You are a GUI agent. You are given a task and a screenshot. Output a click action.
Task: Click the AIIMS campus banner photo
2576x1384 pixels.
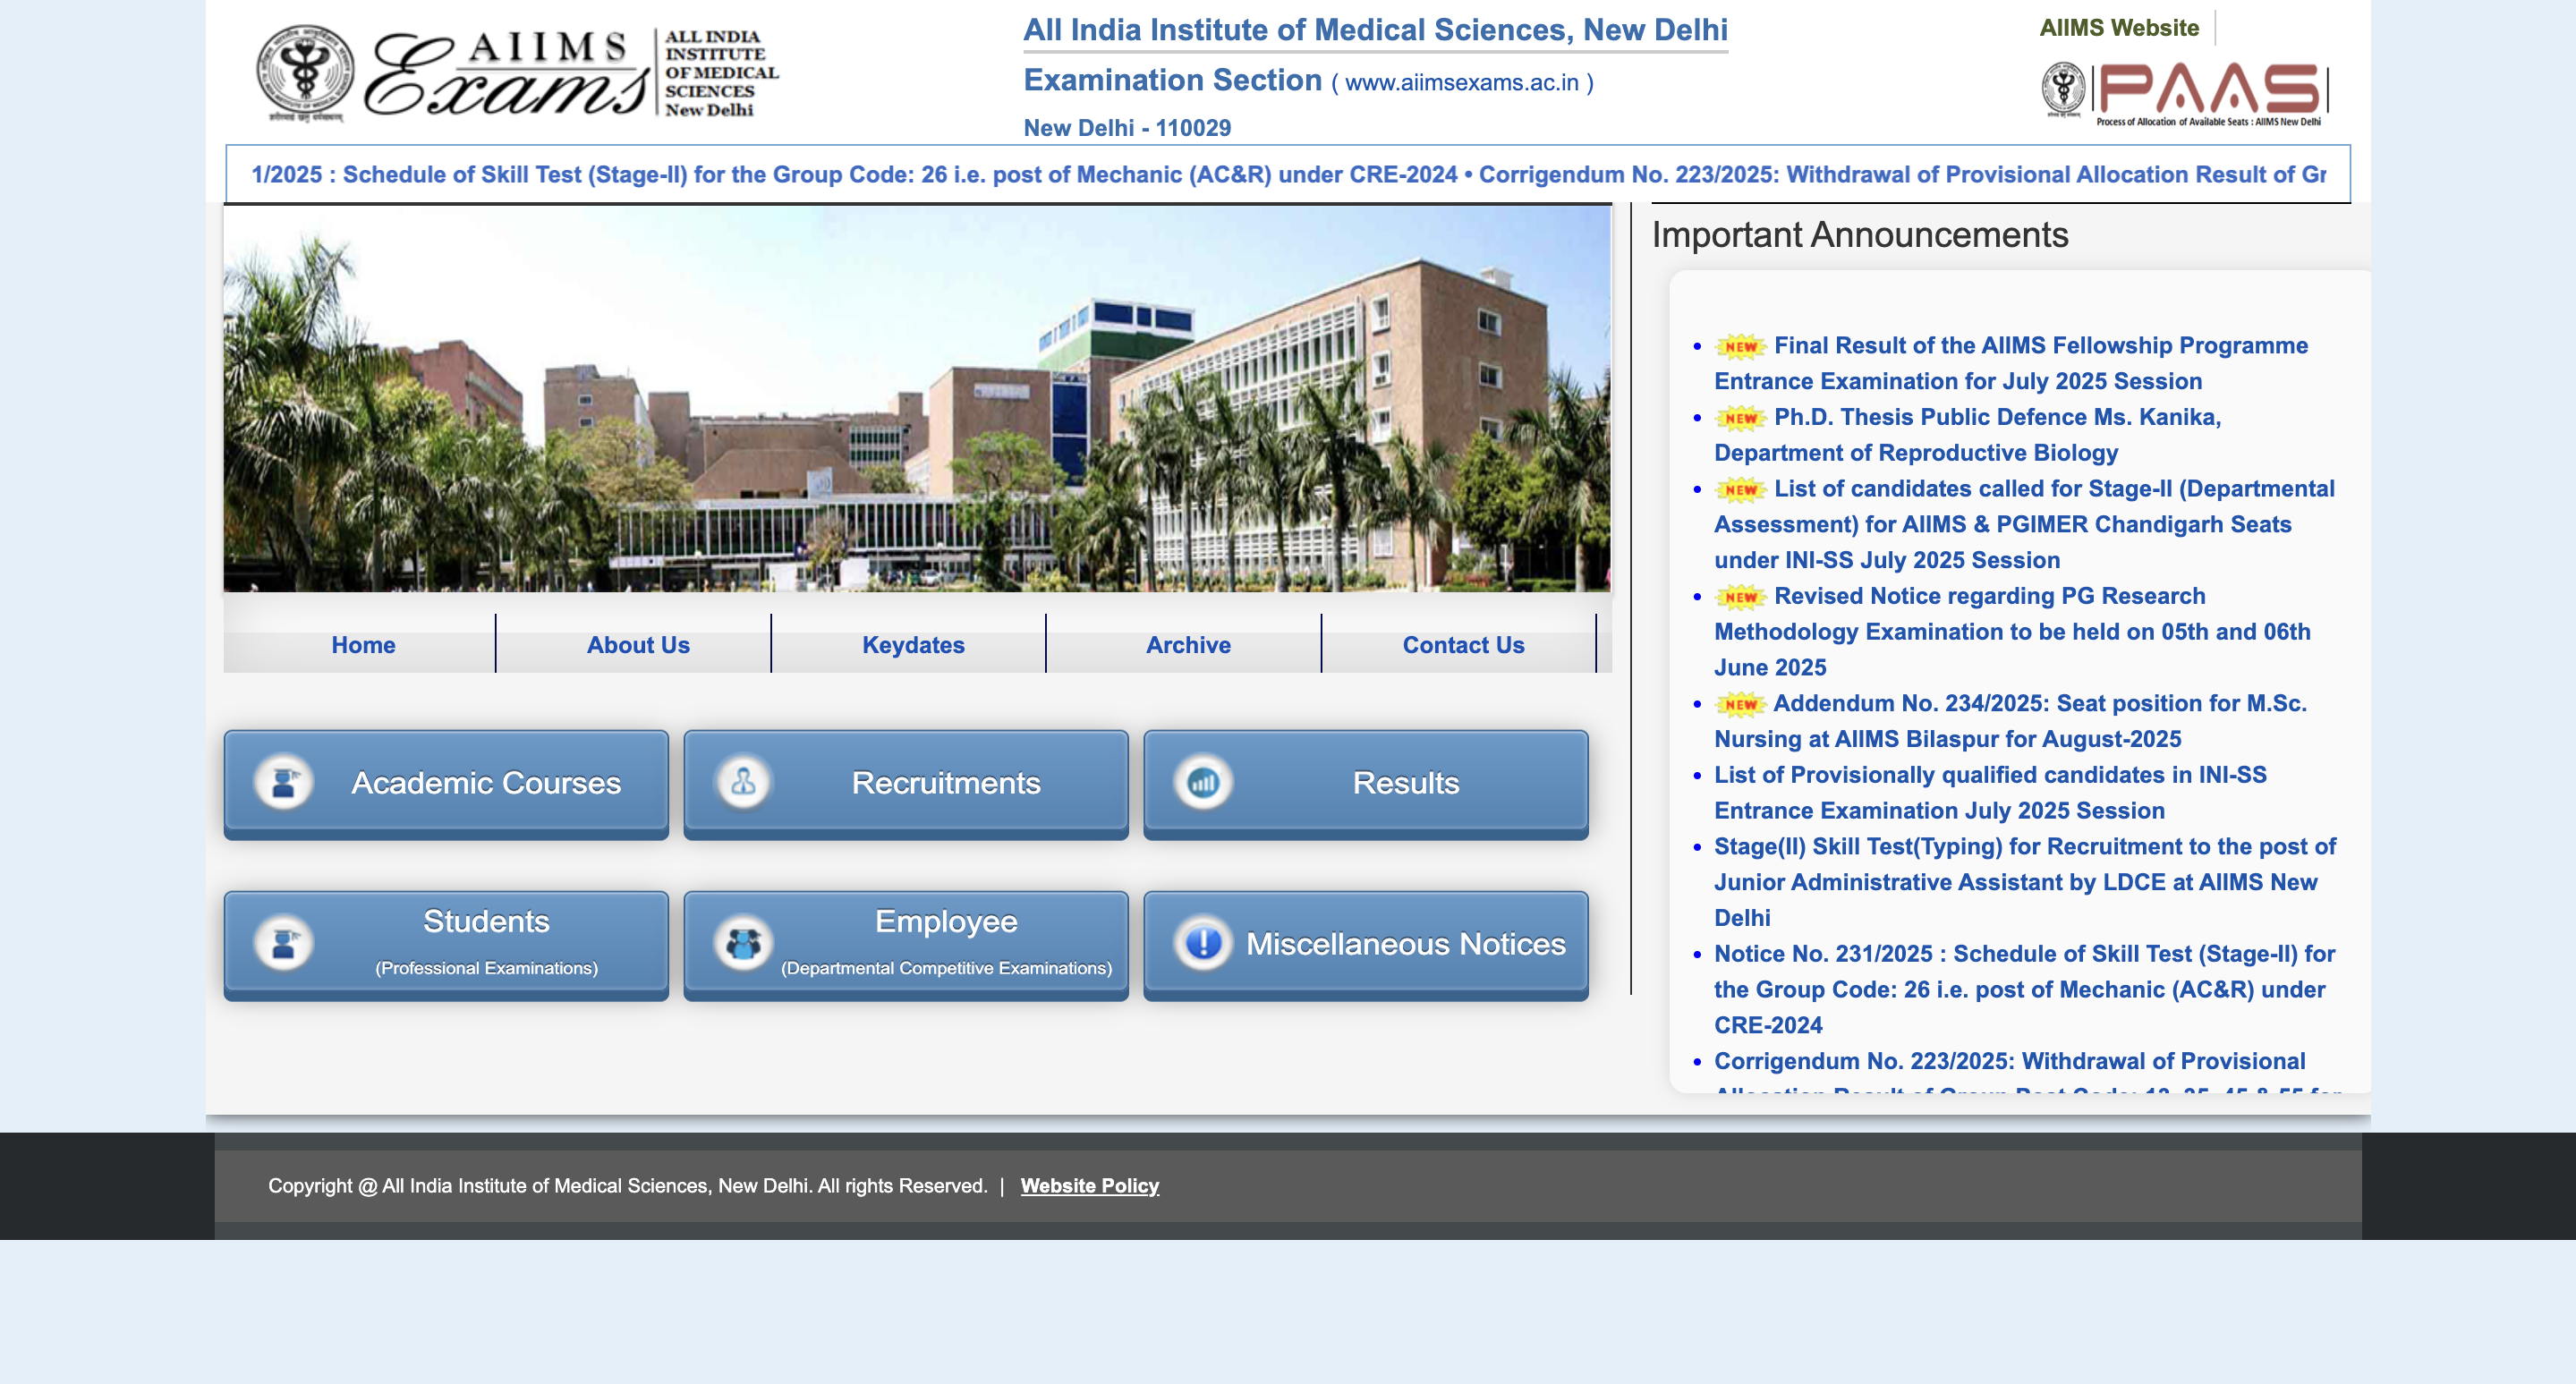(917, 399)
